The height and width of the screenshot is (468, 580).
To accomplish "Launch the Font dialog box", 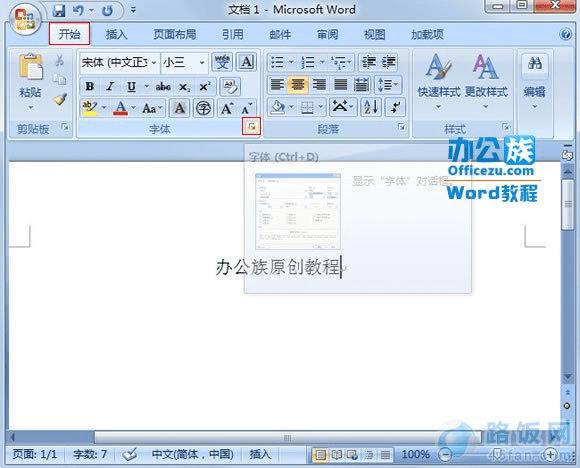I will pyautogui.click(x=252, y=127).
